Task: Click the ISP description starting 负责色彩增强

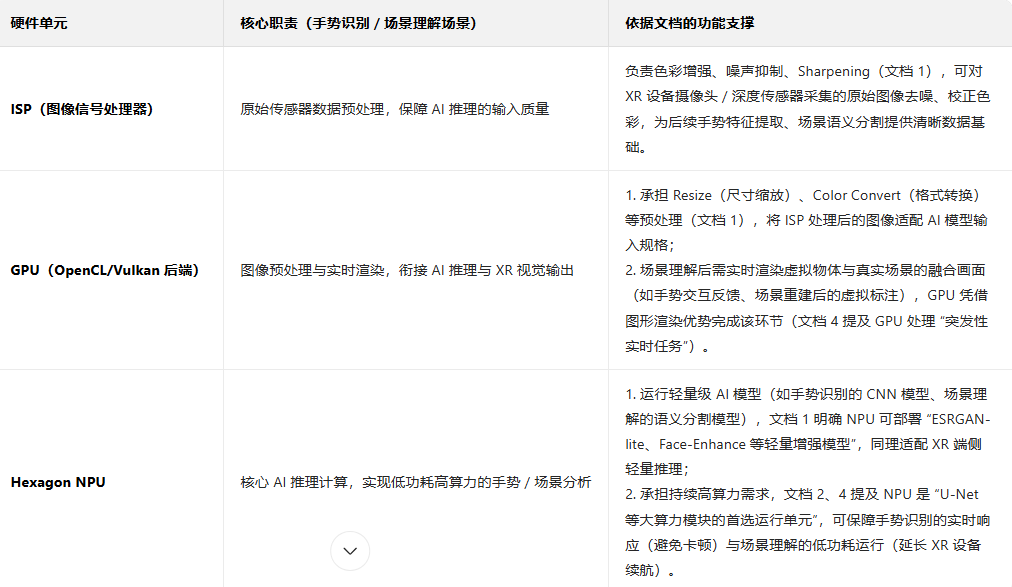Action: point(807,109)
